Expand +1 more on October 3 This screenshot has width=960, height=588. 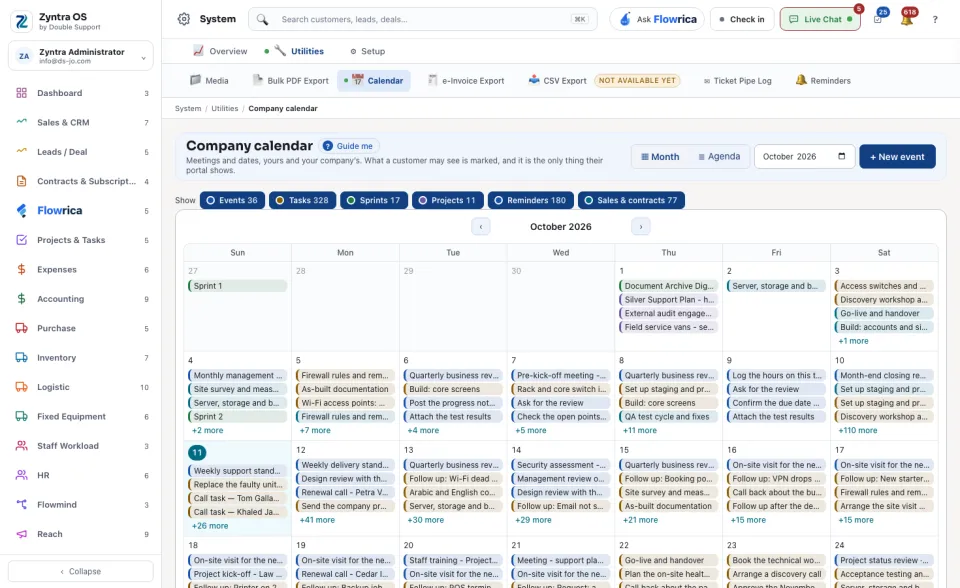click(x=853, y=341)
